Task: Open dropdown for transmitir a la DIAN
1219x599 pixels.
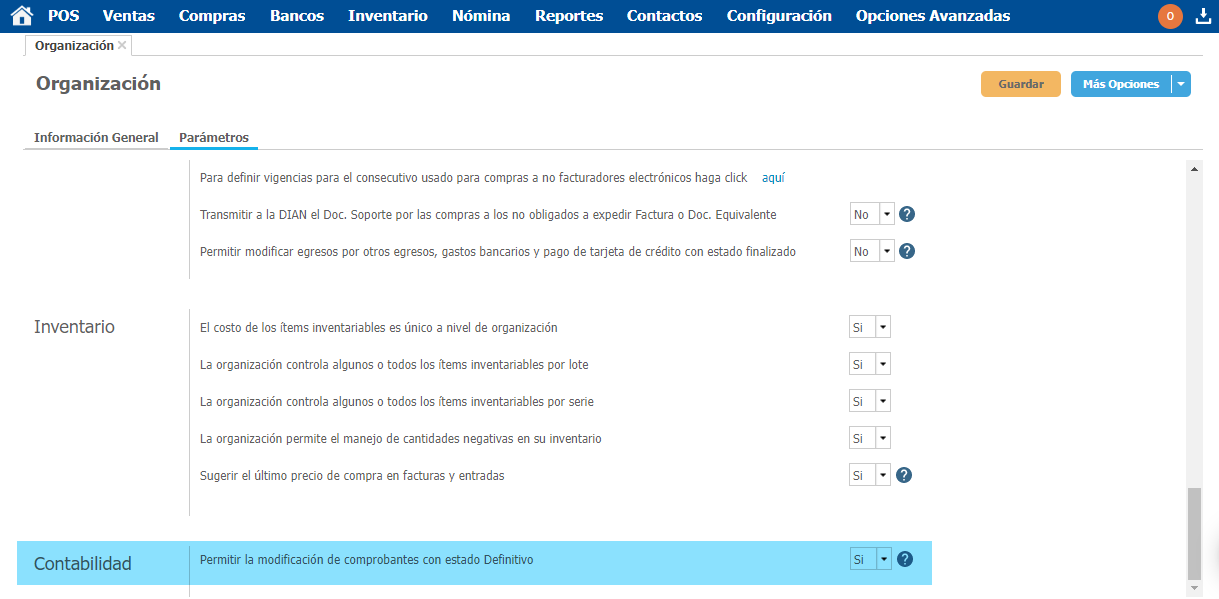Action: 885,214
